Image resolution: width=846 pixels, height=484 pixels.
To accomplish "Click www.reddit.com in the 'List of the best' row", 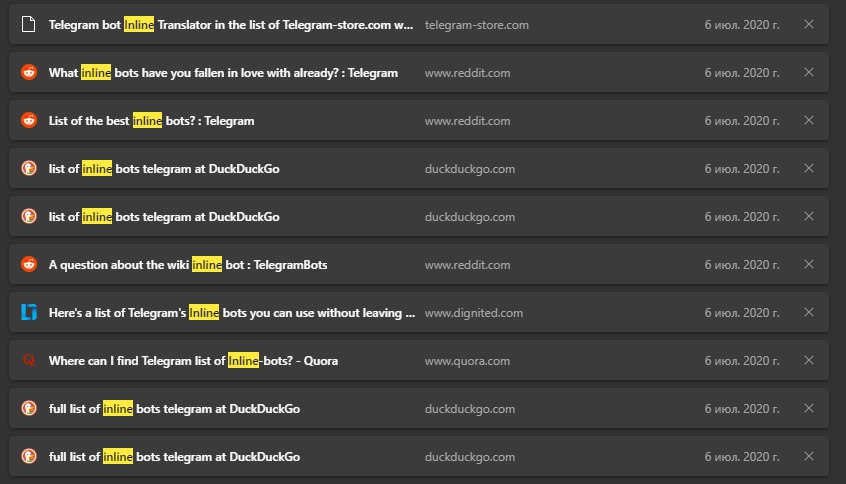I will pos(467,121).
